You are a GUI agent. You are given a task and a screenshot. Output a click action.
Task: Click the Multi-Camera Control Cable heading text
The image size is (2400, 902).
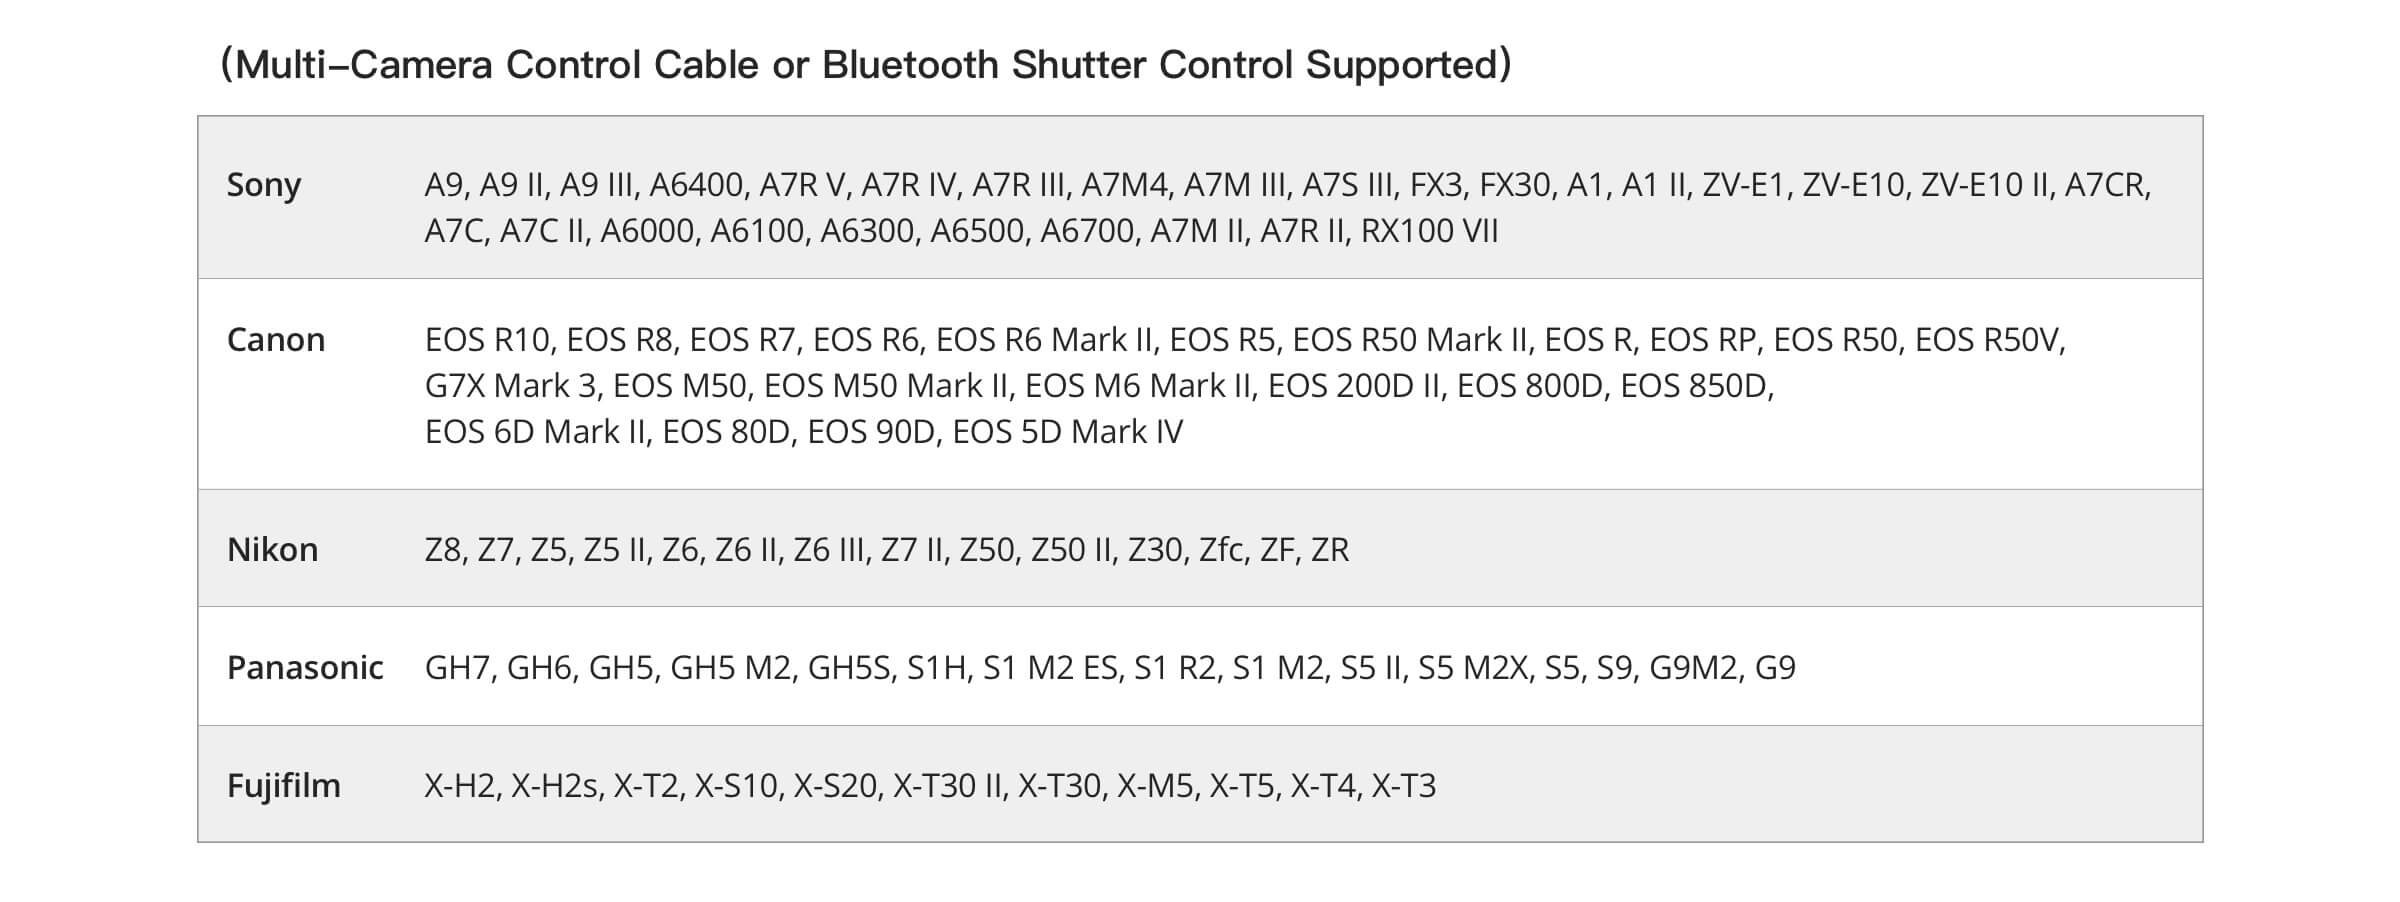pyautogui.click(x=865, y=65)
